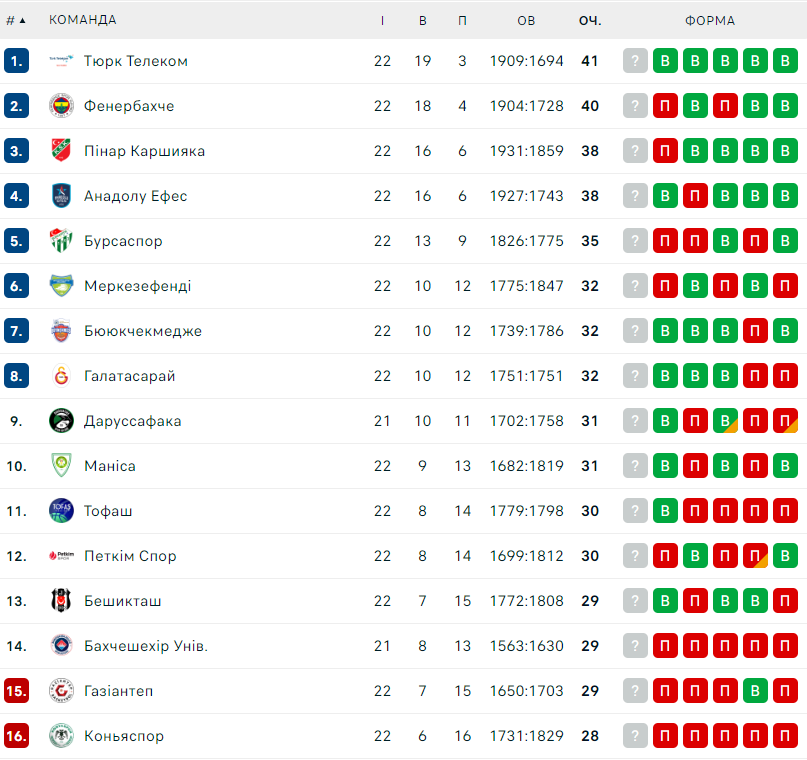Click the Дaруссафака team logo
807x760 pixels.
click(61, 421)
